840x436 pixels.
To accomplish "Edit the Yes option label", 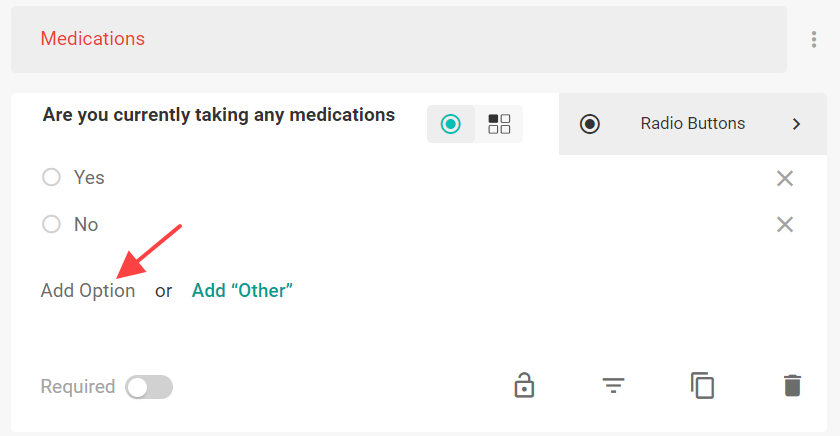I will [89, 177].
